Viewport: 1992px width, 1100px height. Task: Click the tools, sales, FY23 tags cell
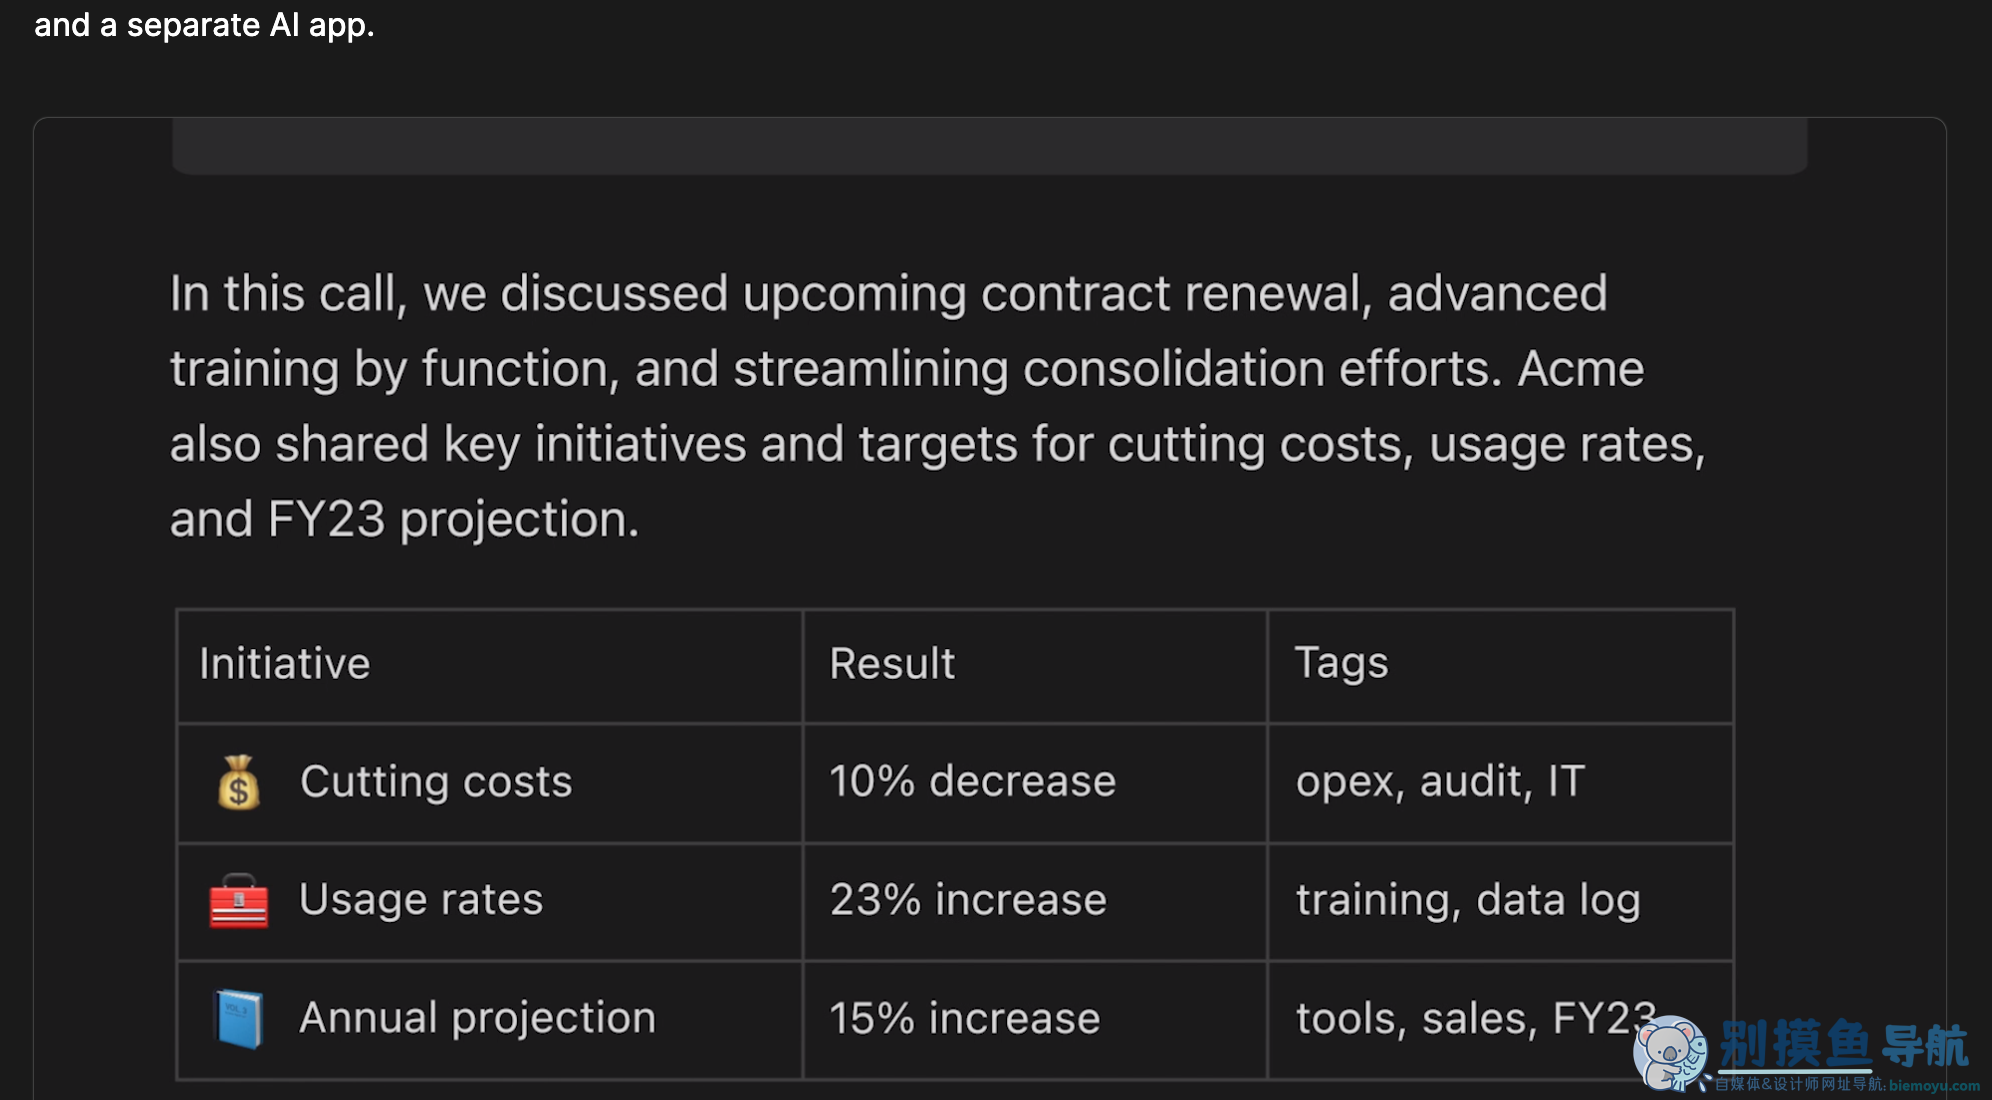[1500, 1020]
